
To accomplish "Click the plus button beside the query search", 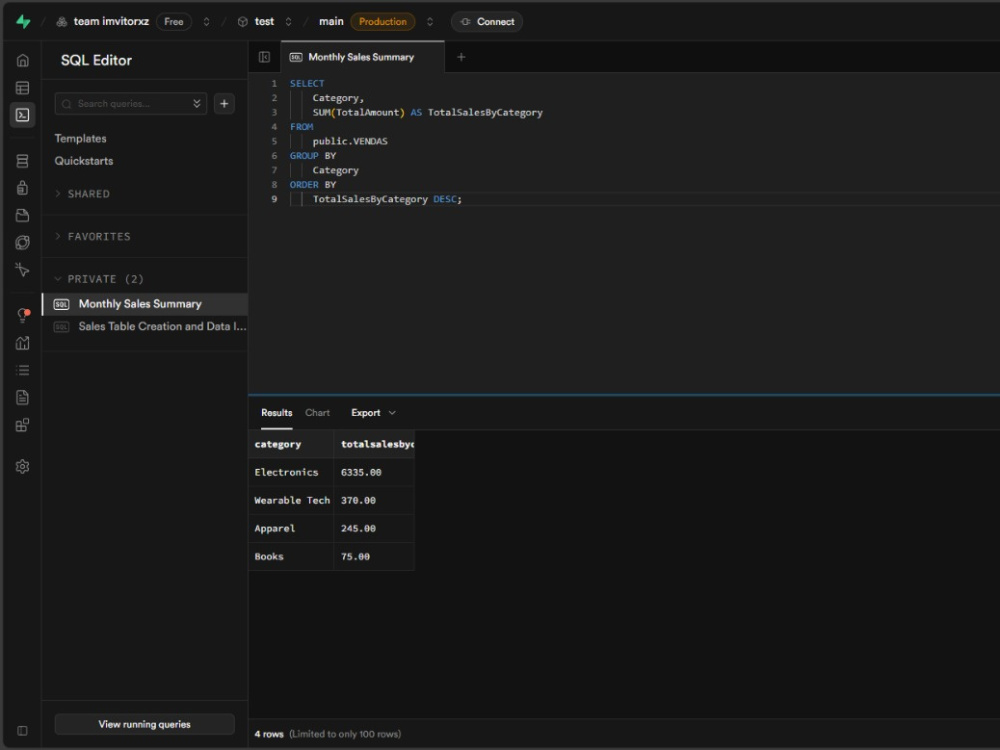I will click(x=224, y=103).
